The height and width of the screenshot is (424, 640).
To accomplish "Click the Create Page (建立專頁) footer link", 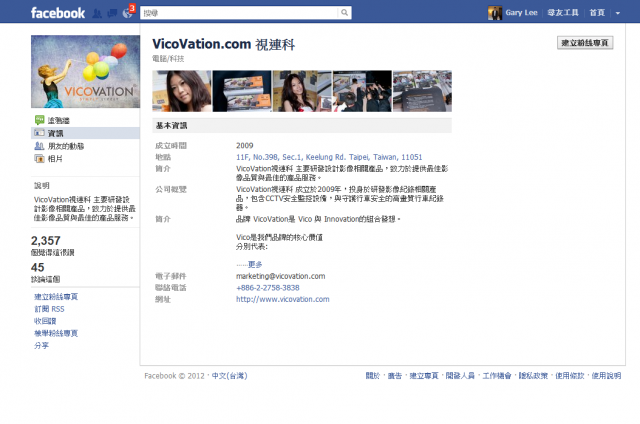I will click(x=424, y=376).
